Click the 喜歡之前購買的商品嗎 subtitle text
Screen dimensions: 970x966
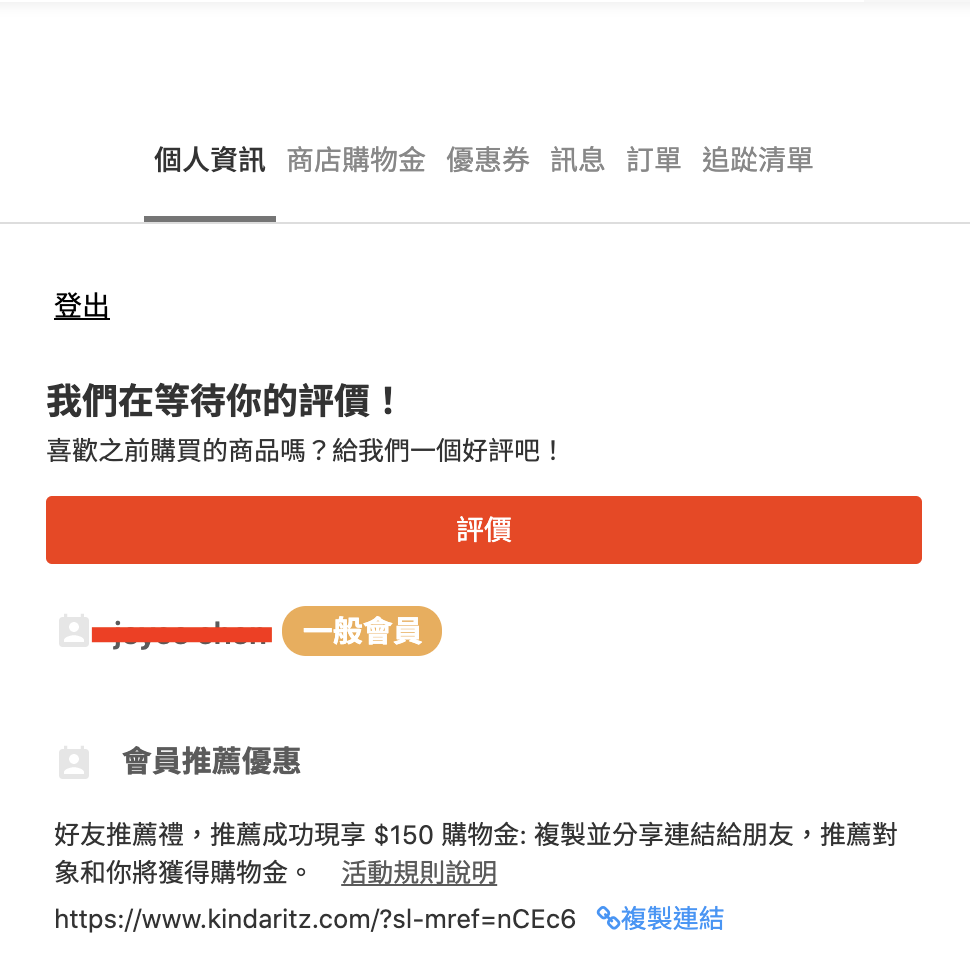(305, 451)
